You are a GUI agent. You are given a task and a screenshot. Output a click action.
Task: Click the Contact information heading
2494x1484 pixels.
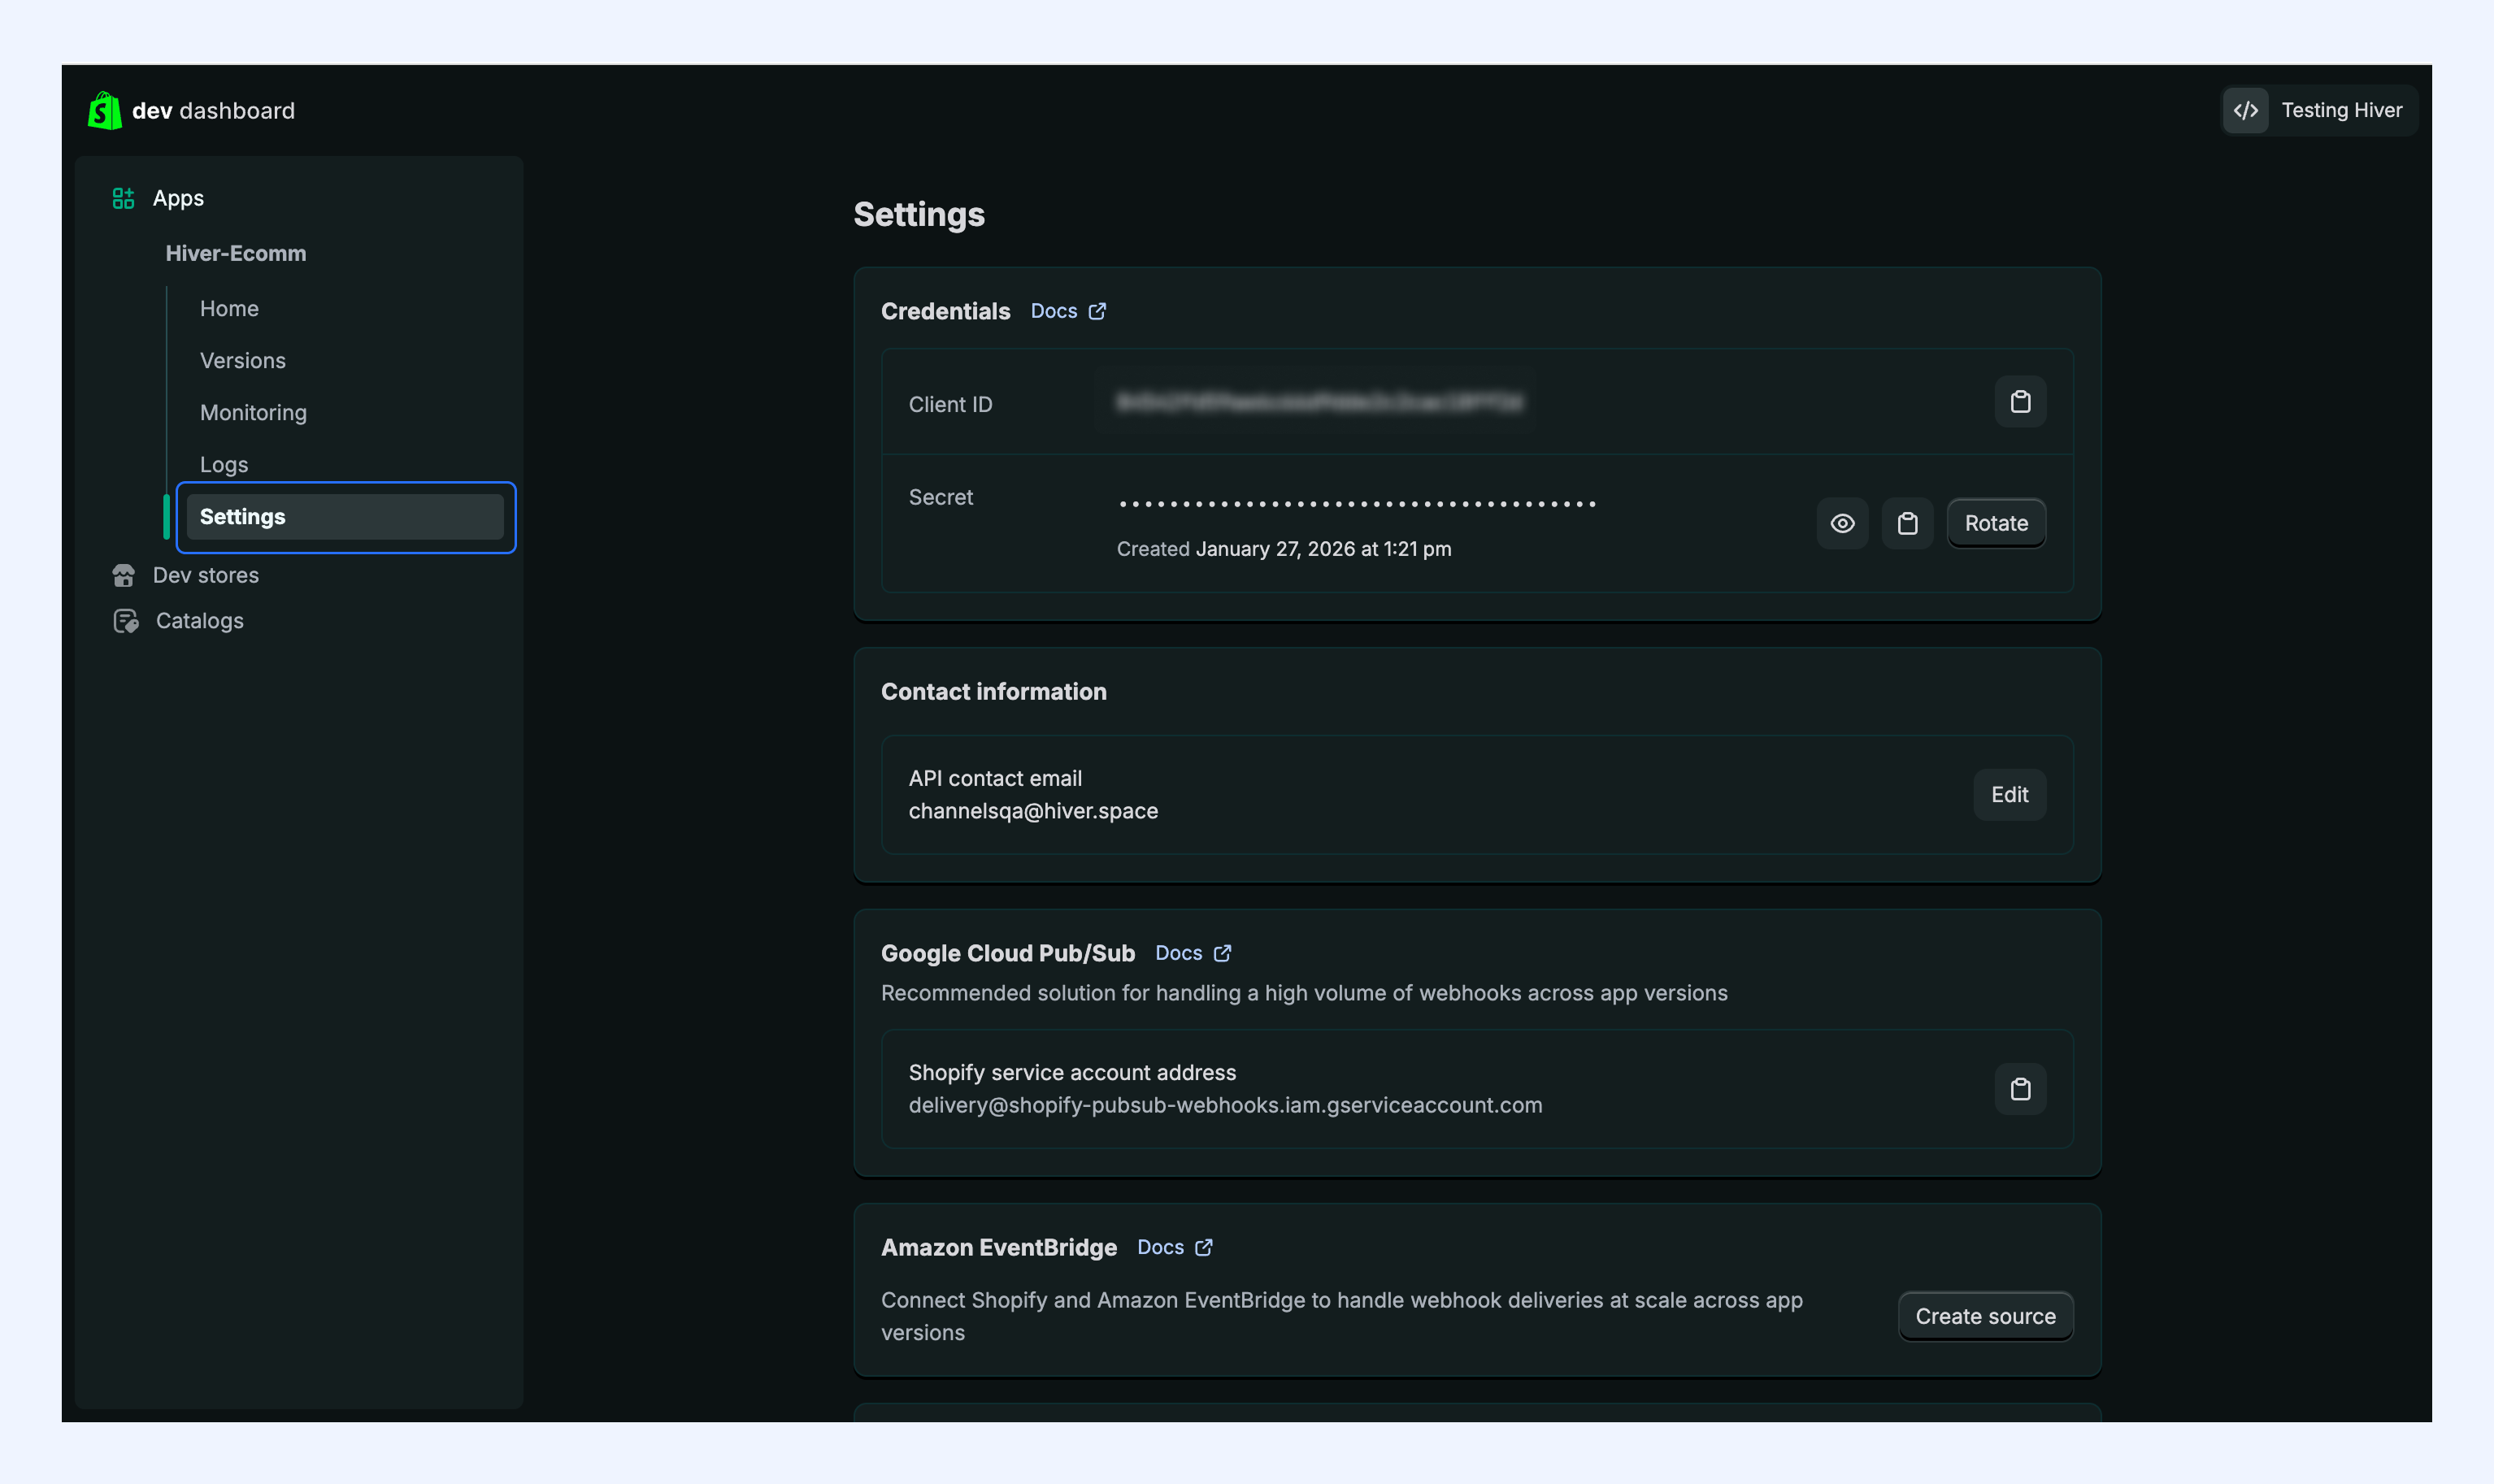click(993, 692)
